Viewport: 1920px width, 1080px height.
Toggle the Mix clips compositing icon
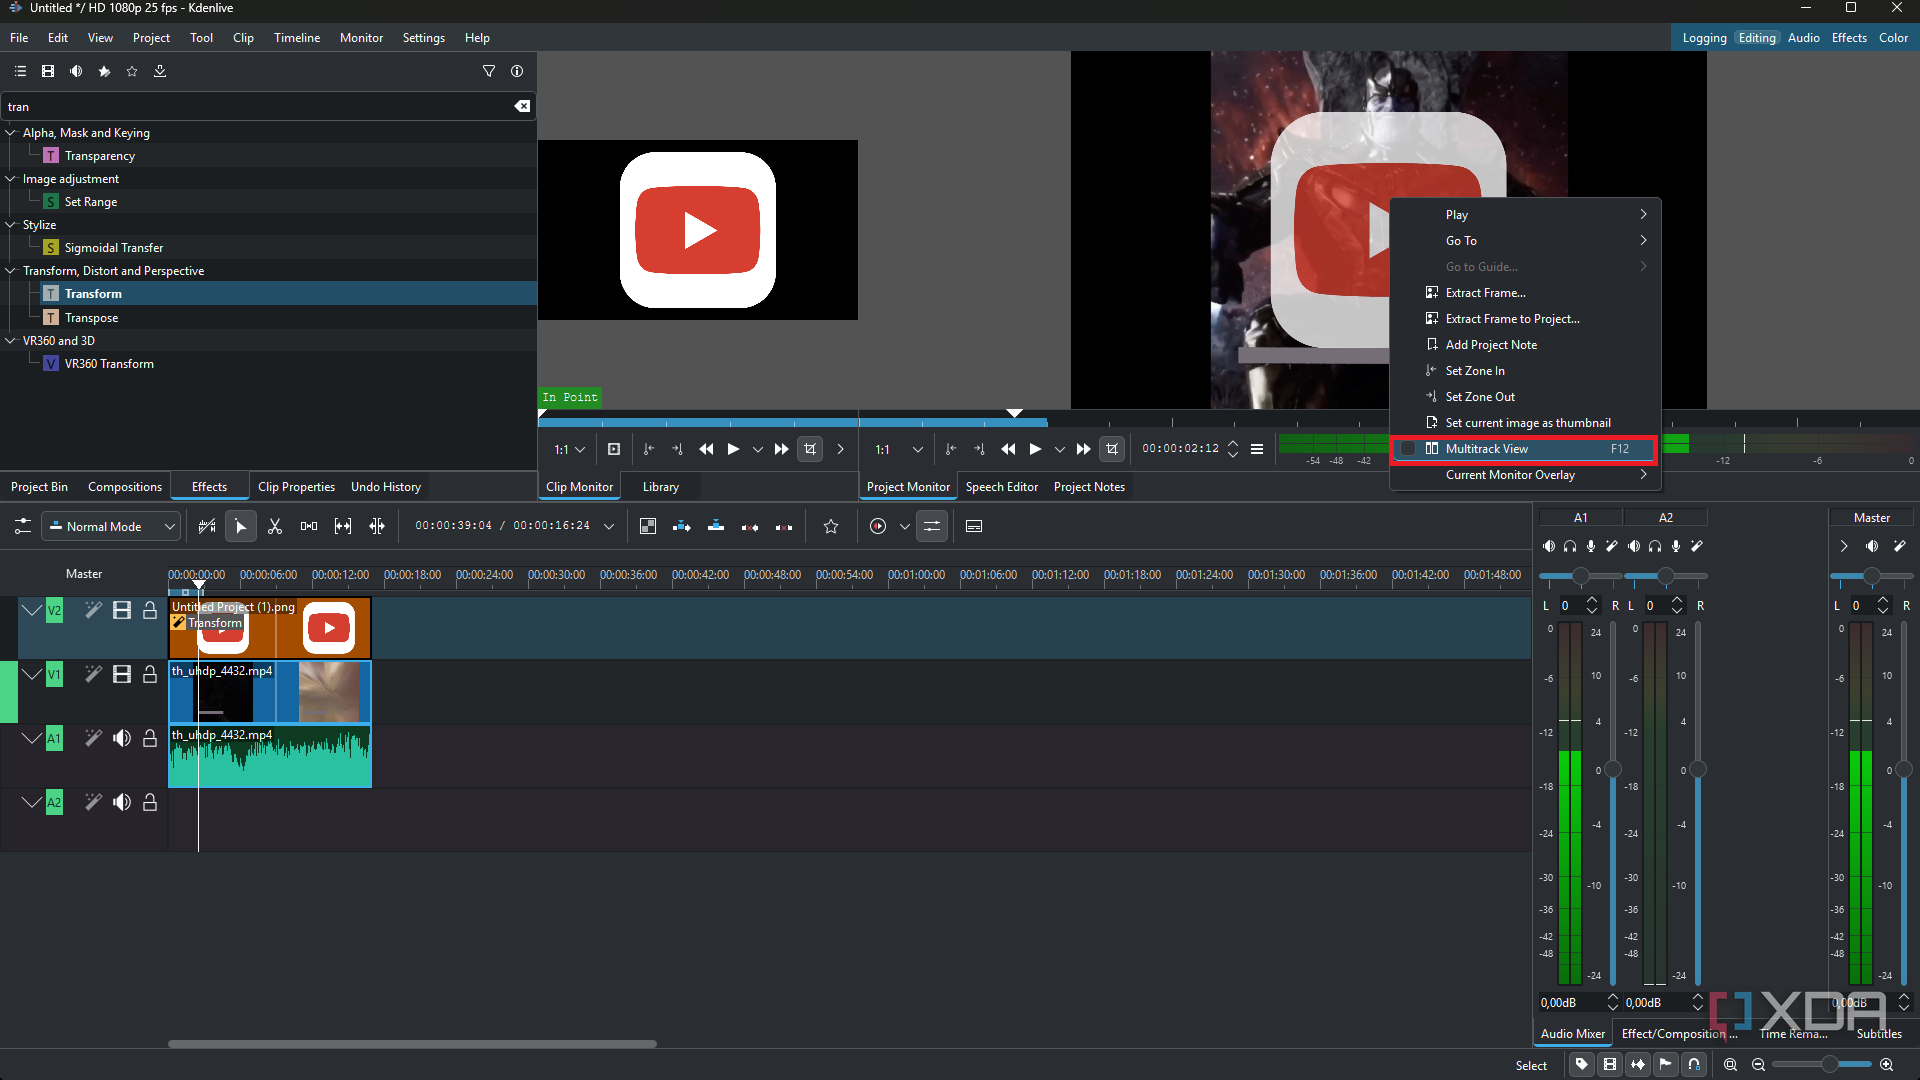coord(648,526)
